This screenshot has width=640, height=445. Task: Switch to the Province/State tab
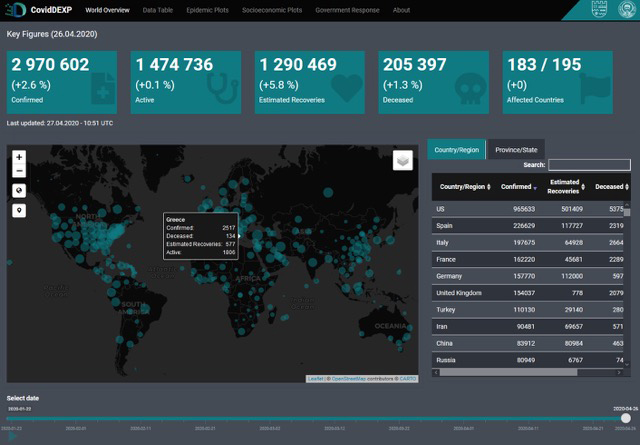[x=516, y=150]
